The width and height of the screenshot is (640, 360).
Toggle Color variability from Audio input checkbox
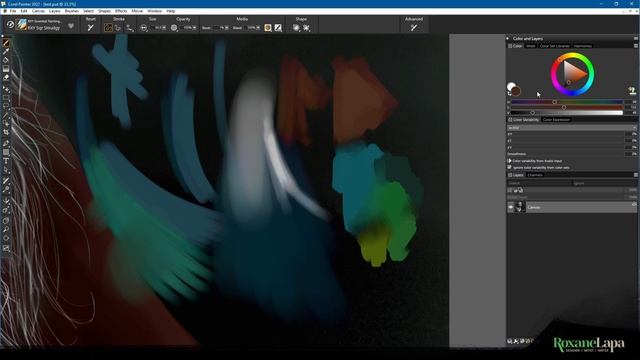pos(509,161)
